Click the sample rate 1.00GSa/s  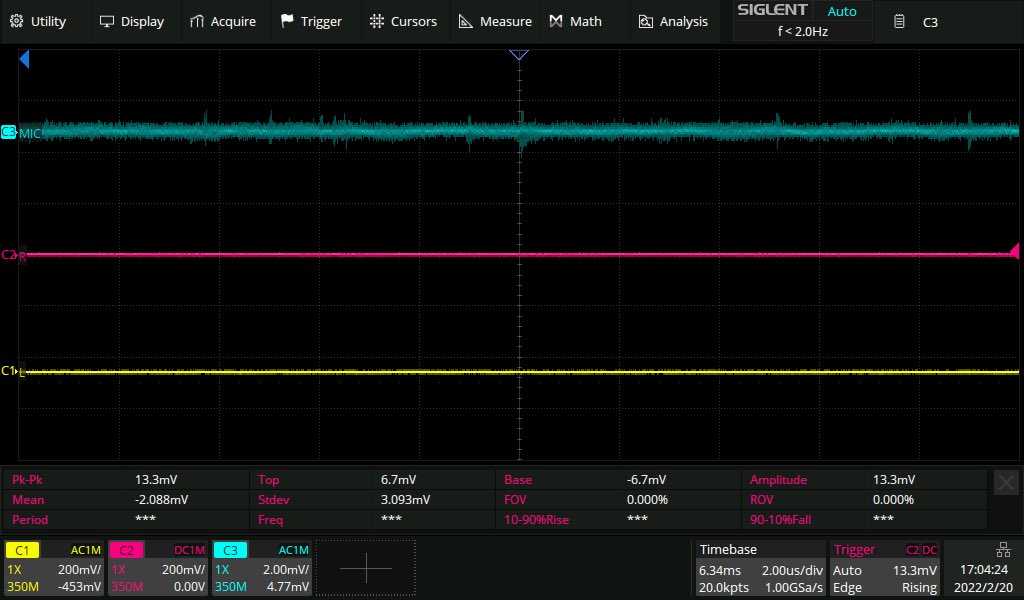click(x=792, y=587)
